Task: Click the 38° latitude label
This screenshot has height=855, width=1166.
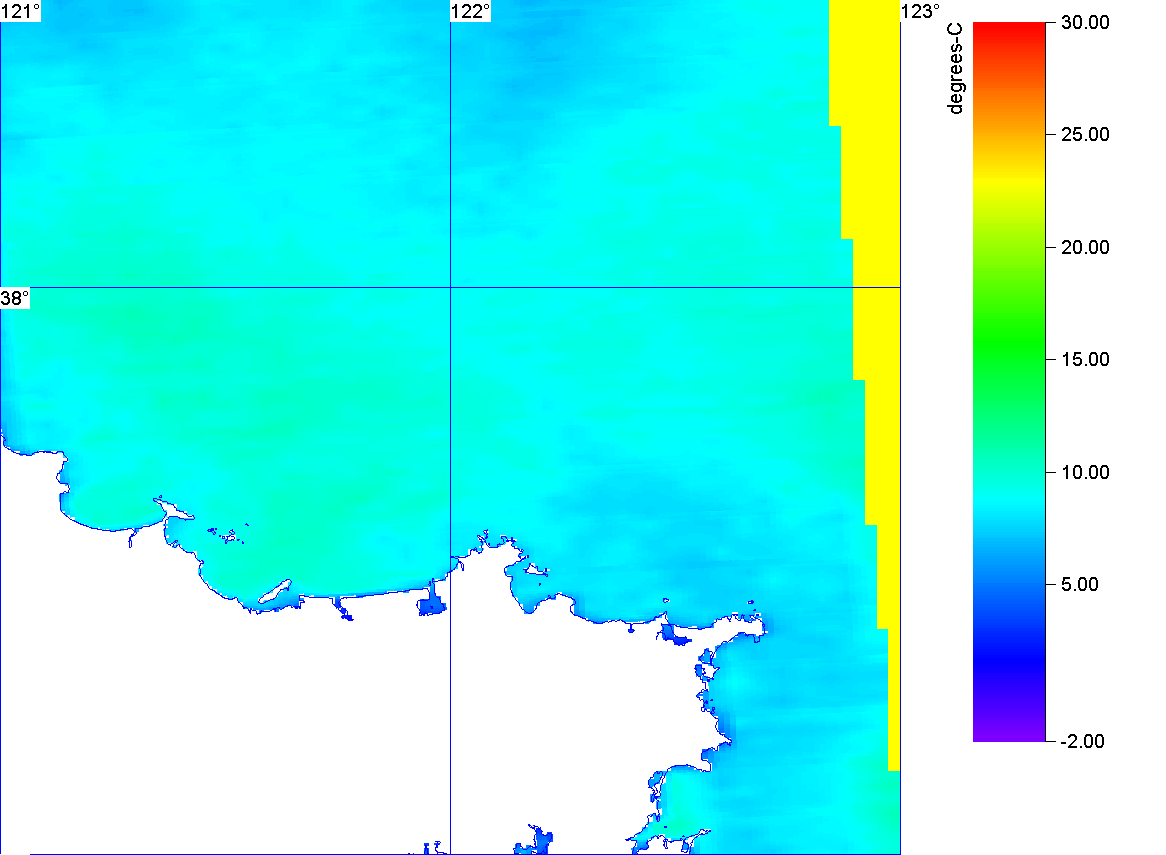Action: click(x=15, y=298)
